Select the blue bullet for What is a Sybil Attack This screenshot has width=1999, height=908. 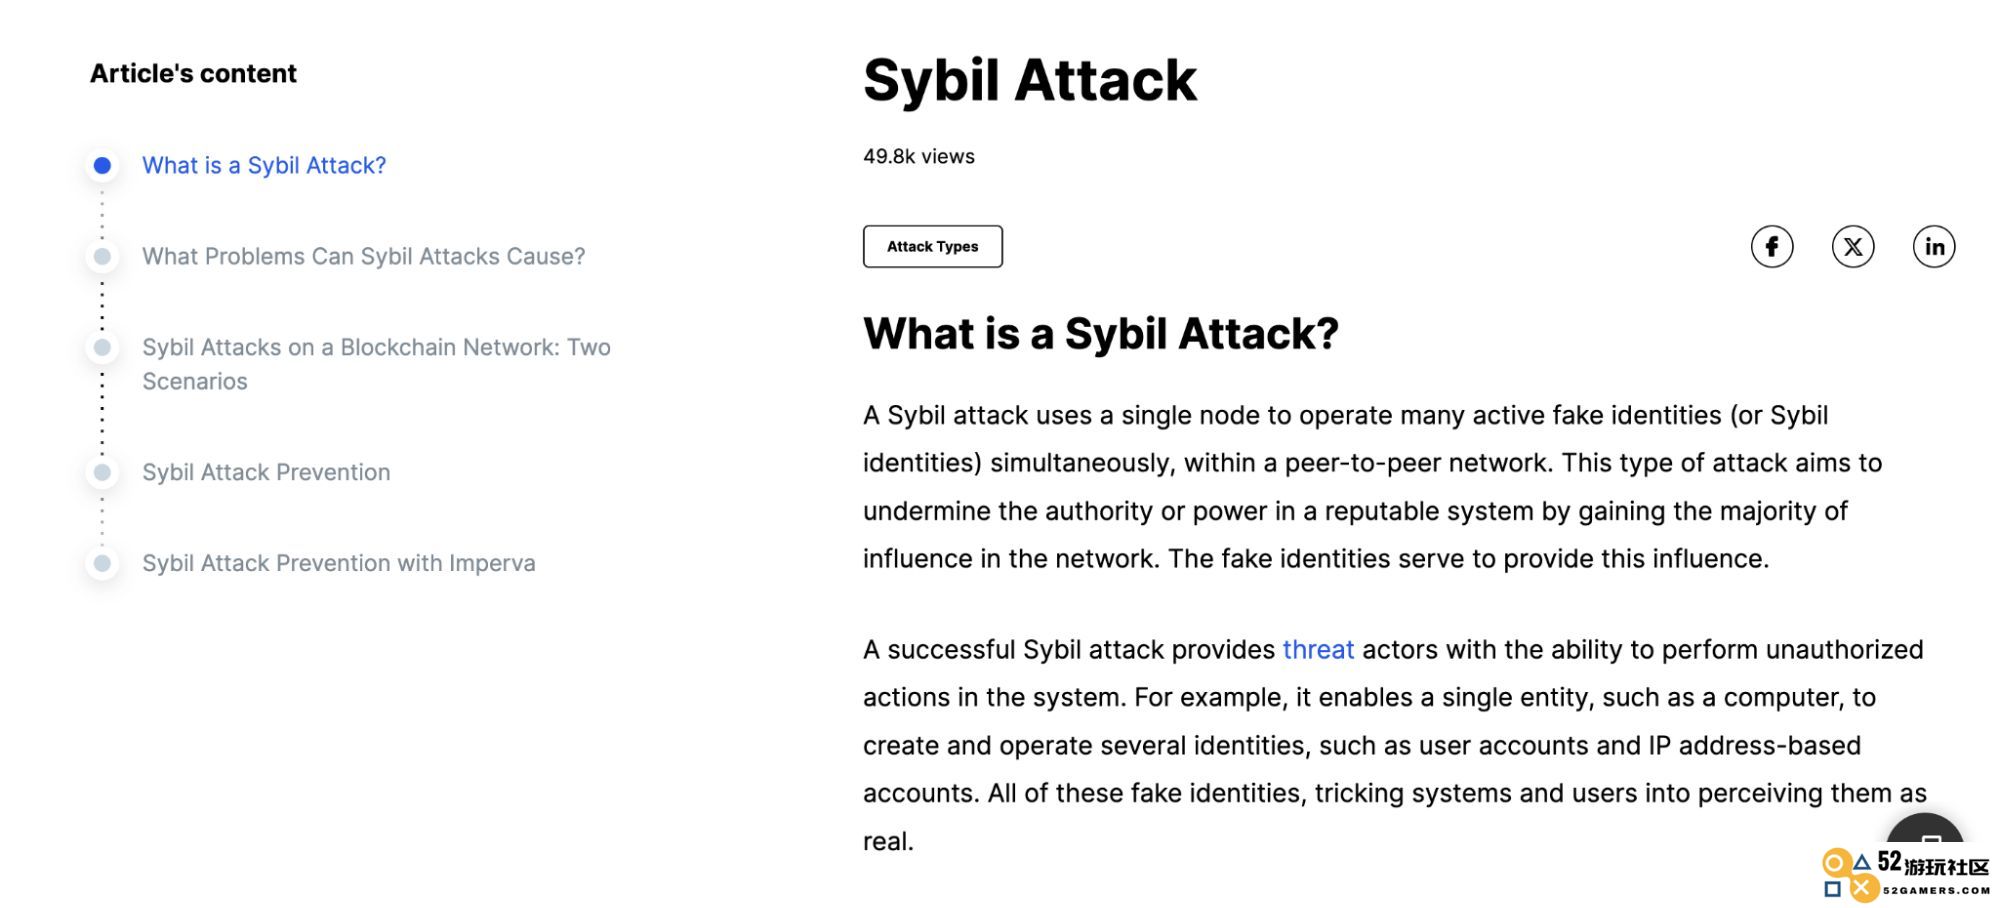point(102,166)
